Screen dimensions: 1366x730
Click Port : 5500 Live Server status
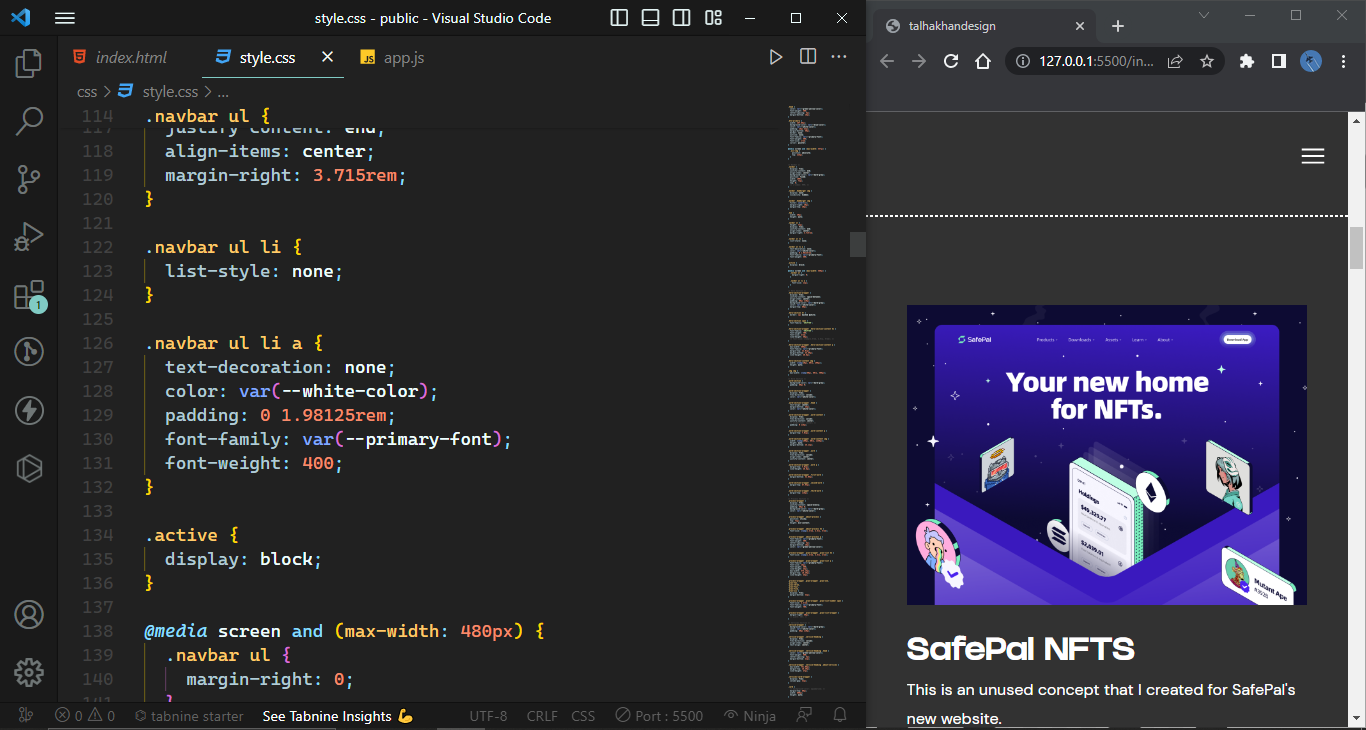pos(658,716)
